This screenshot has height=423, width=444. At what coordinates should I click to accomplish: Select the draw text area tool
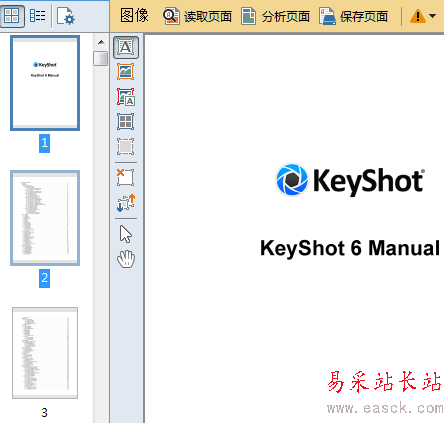(126, 47)
